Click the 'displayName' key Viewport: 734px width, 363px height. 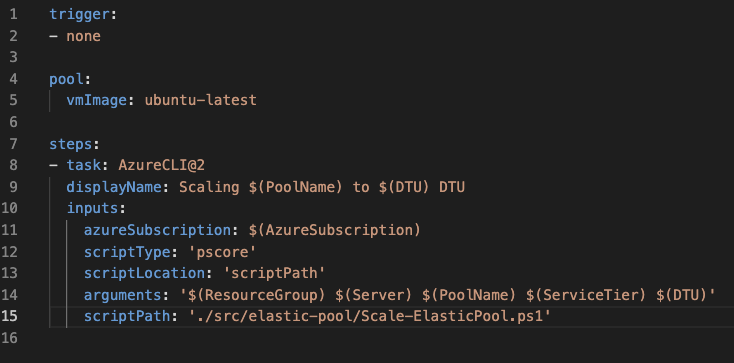pyautogui.click(x=114, y=187)
